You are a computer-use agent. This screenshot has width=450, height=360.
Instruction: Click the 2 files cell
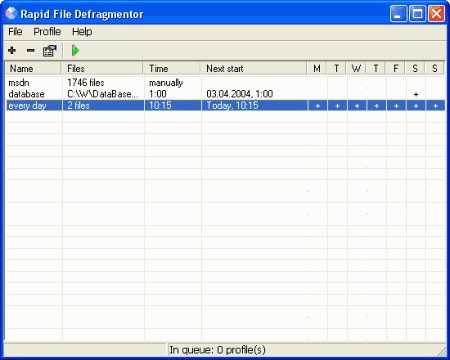pos(78,106)
